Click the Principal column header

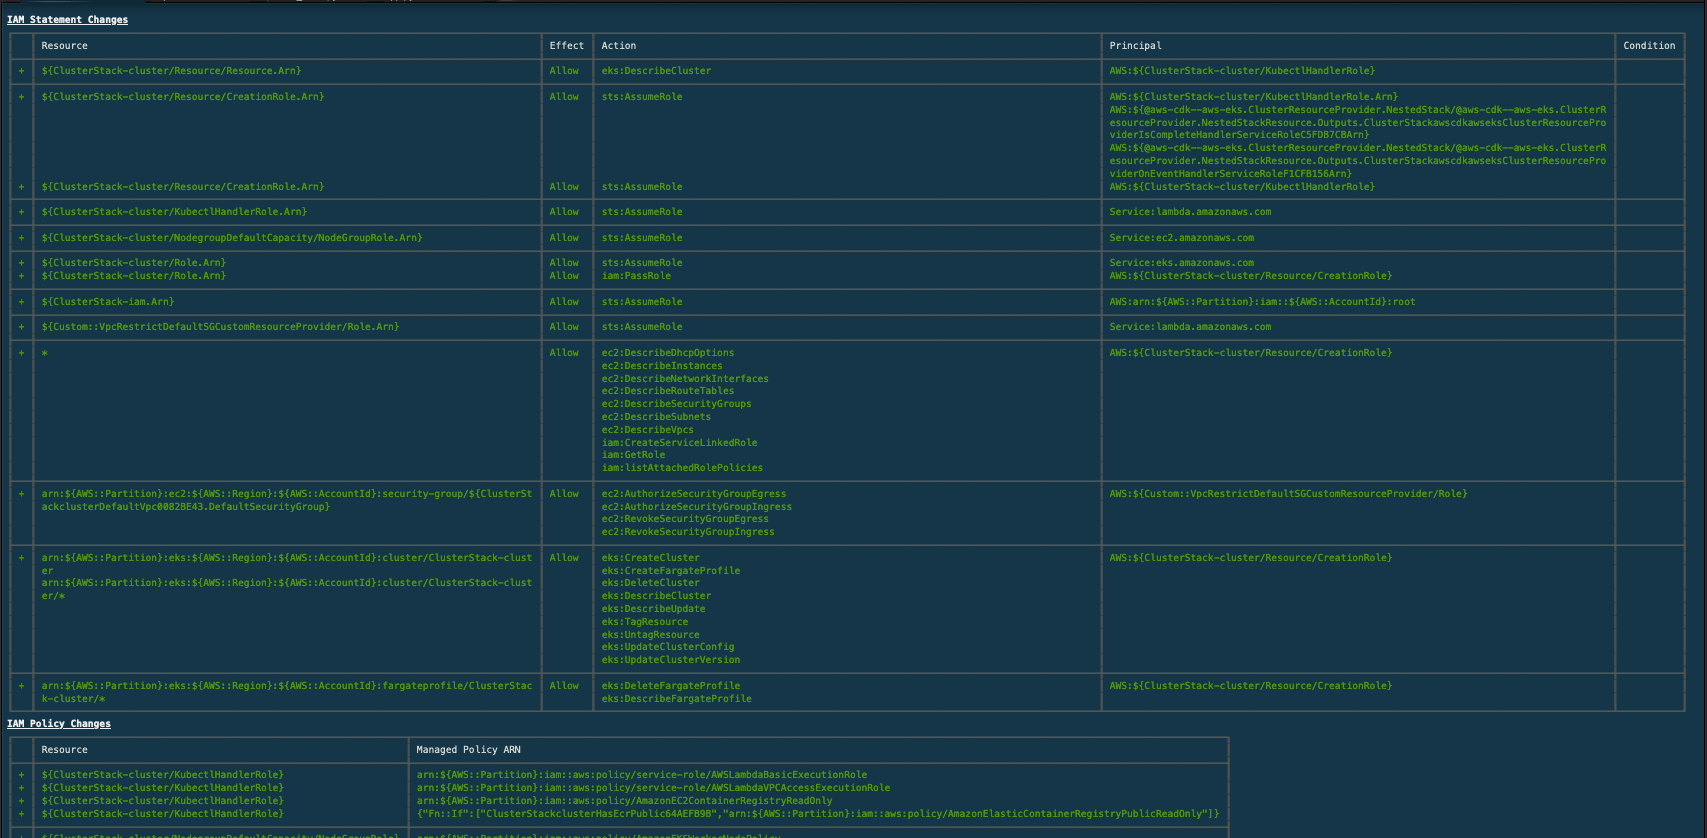pos(1135,46)
